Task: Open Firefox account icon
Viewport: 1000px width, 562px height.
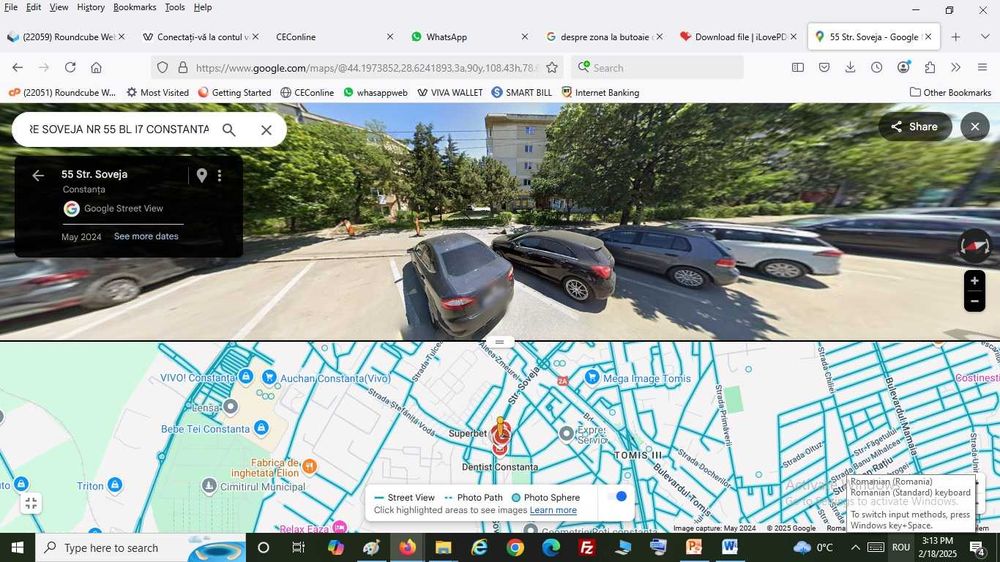Action: coord(904,68)
